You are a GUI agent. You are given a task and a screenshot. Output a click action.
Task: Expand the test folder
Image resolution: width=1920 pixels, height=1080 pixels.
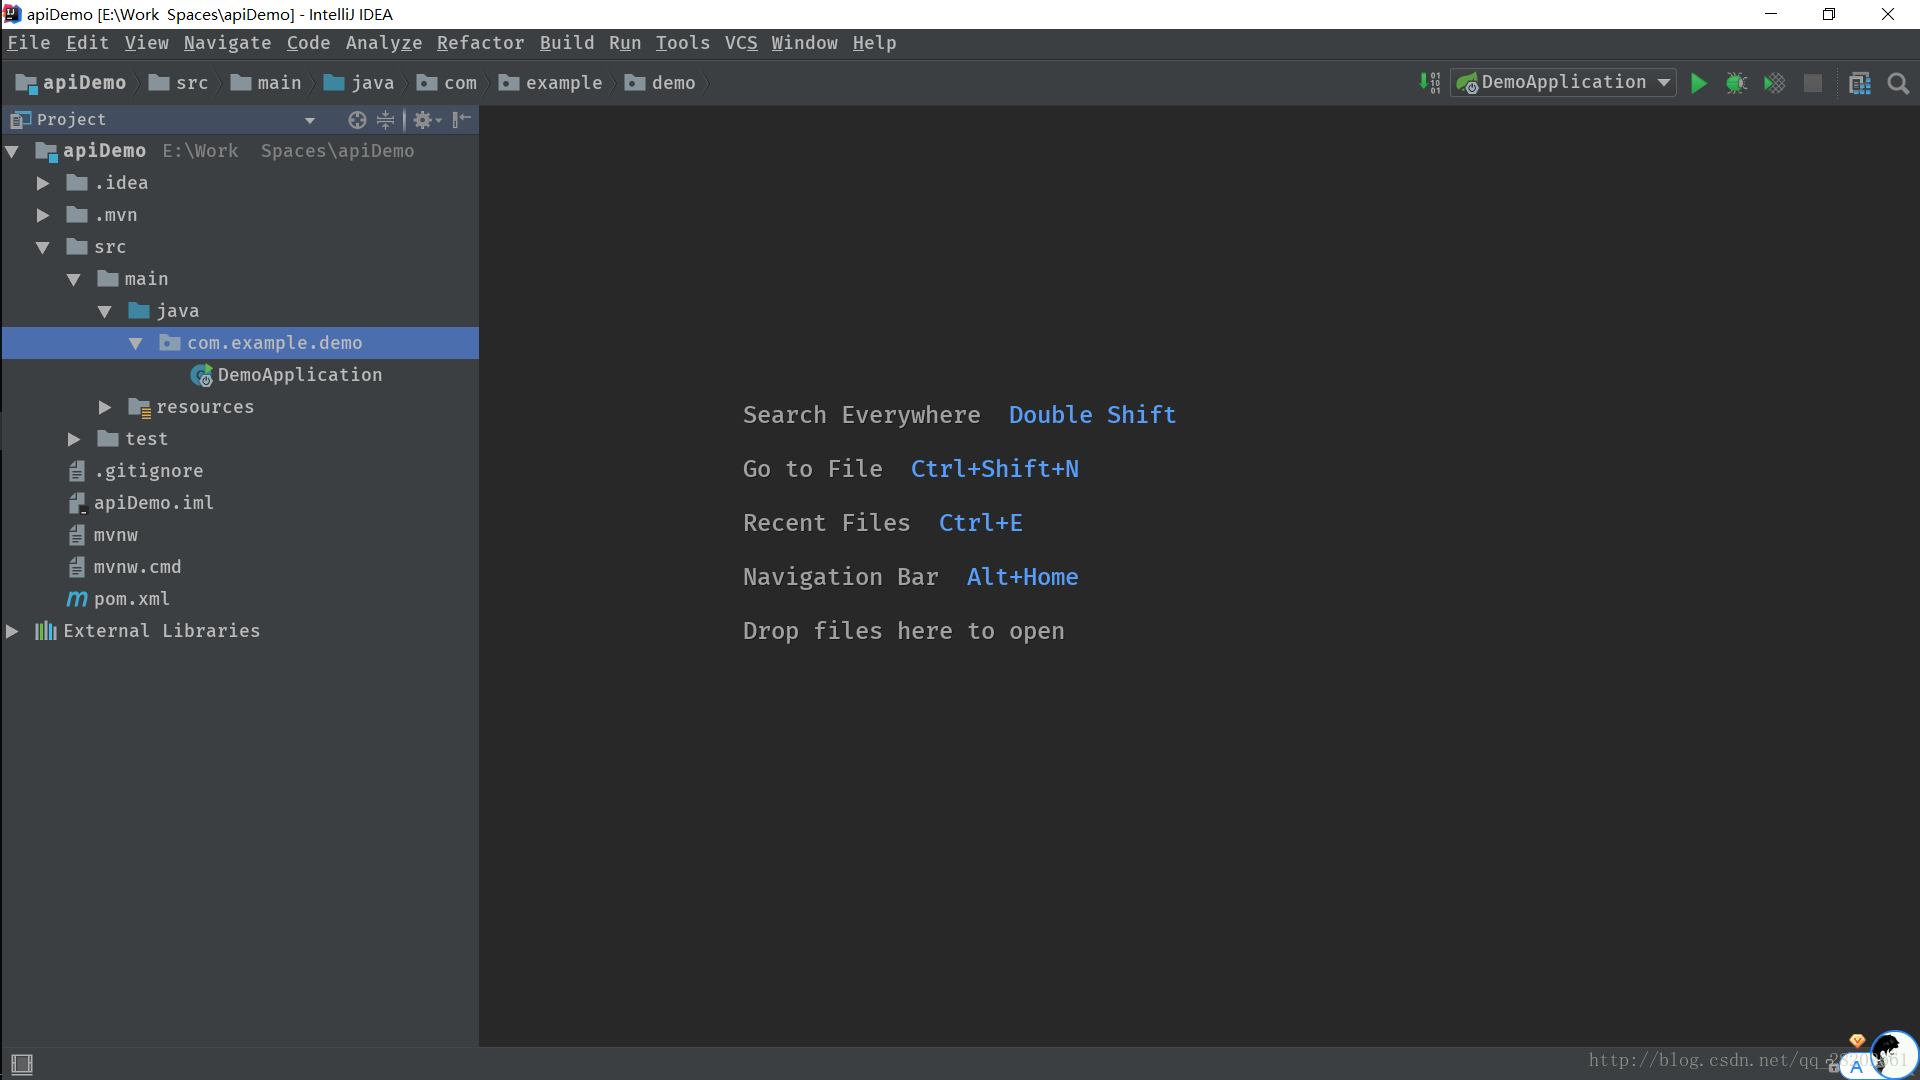(74, 439)
